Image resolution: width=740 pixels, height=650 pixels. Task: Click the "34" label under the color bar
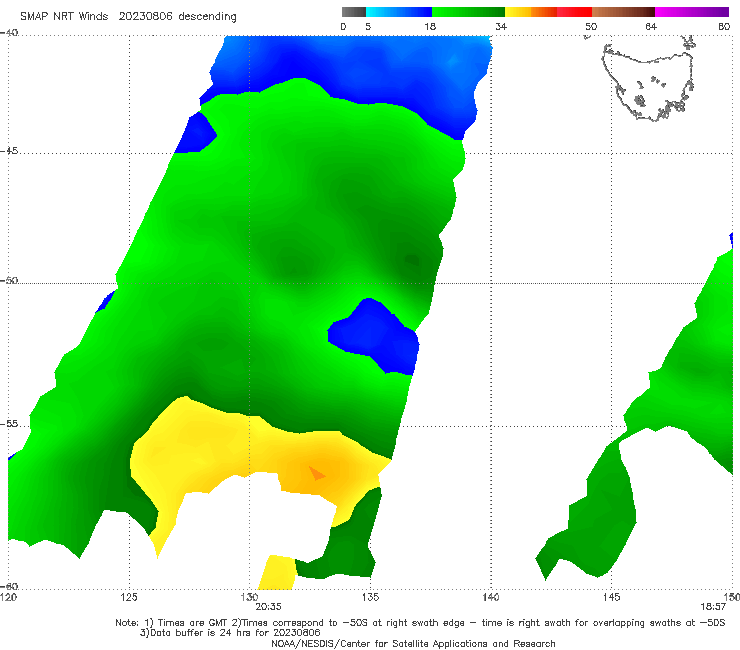click(x=501, y=26)
